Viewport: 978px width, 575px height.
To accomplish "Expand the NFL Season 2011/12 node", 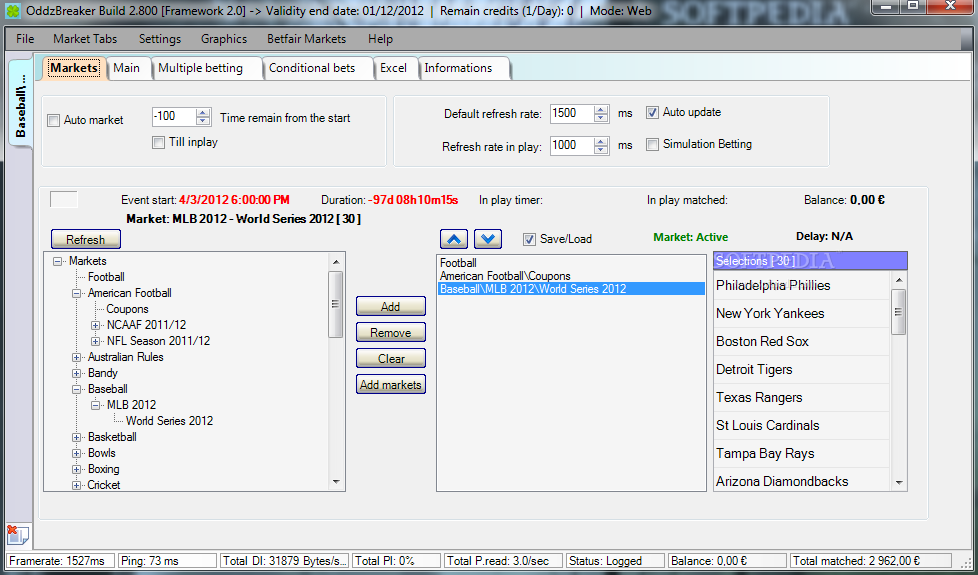I will [95, 342].
